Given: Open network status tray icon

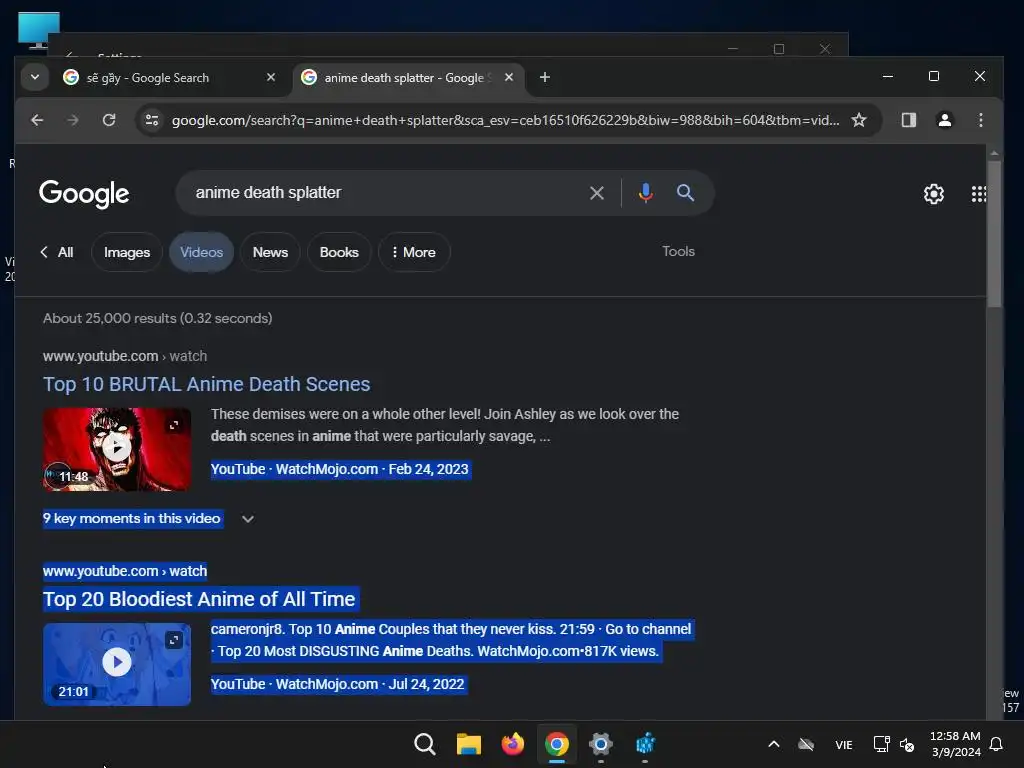Looking at the screenshot, I should 881,744.
